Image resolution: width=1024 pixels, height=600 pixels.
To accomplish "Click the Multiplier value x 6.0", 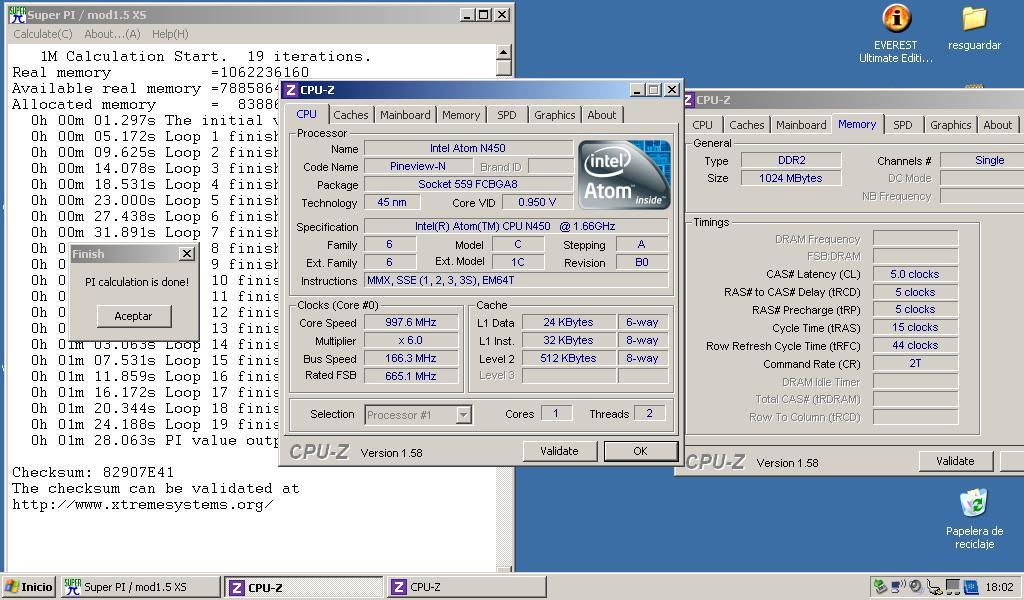I will (x=411, y=340).
